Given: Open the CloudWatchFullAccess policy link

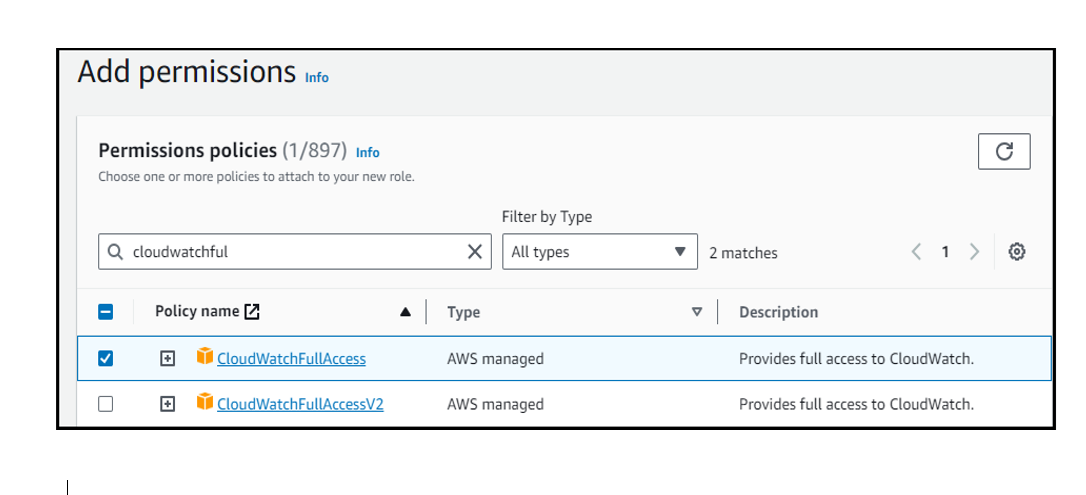Looking at the screenshot, I should click(291, 358).
